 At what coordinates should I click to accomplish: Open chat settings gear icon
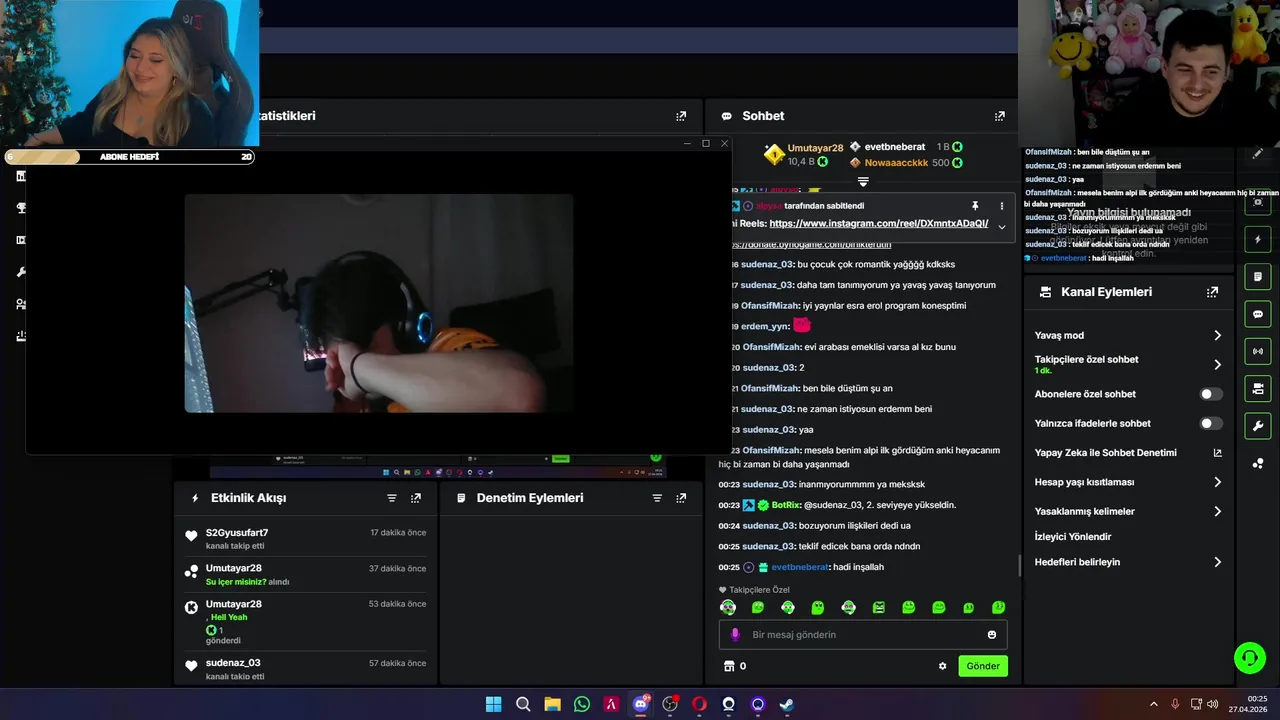point(942,666)
